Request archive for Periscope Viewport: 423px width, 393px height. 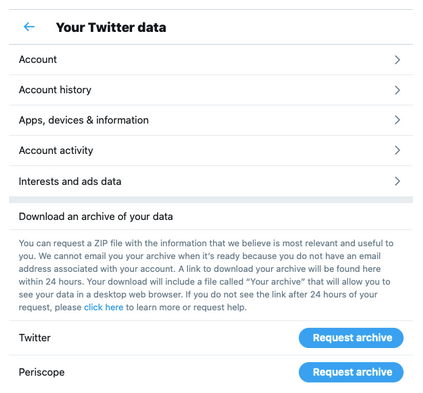351,372
